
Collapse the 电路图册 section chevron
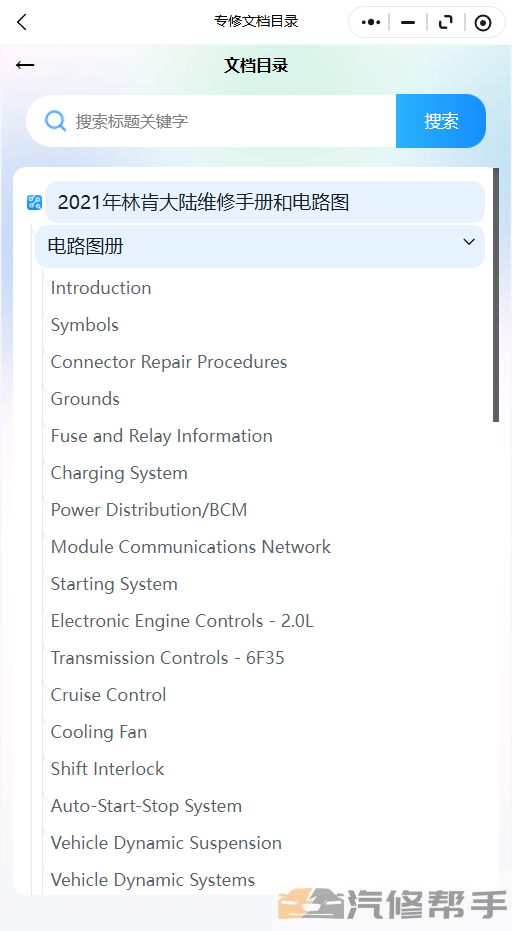coord(469,242)
